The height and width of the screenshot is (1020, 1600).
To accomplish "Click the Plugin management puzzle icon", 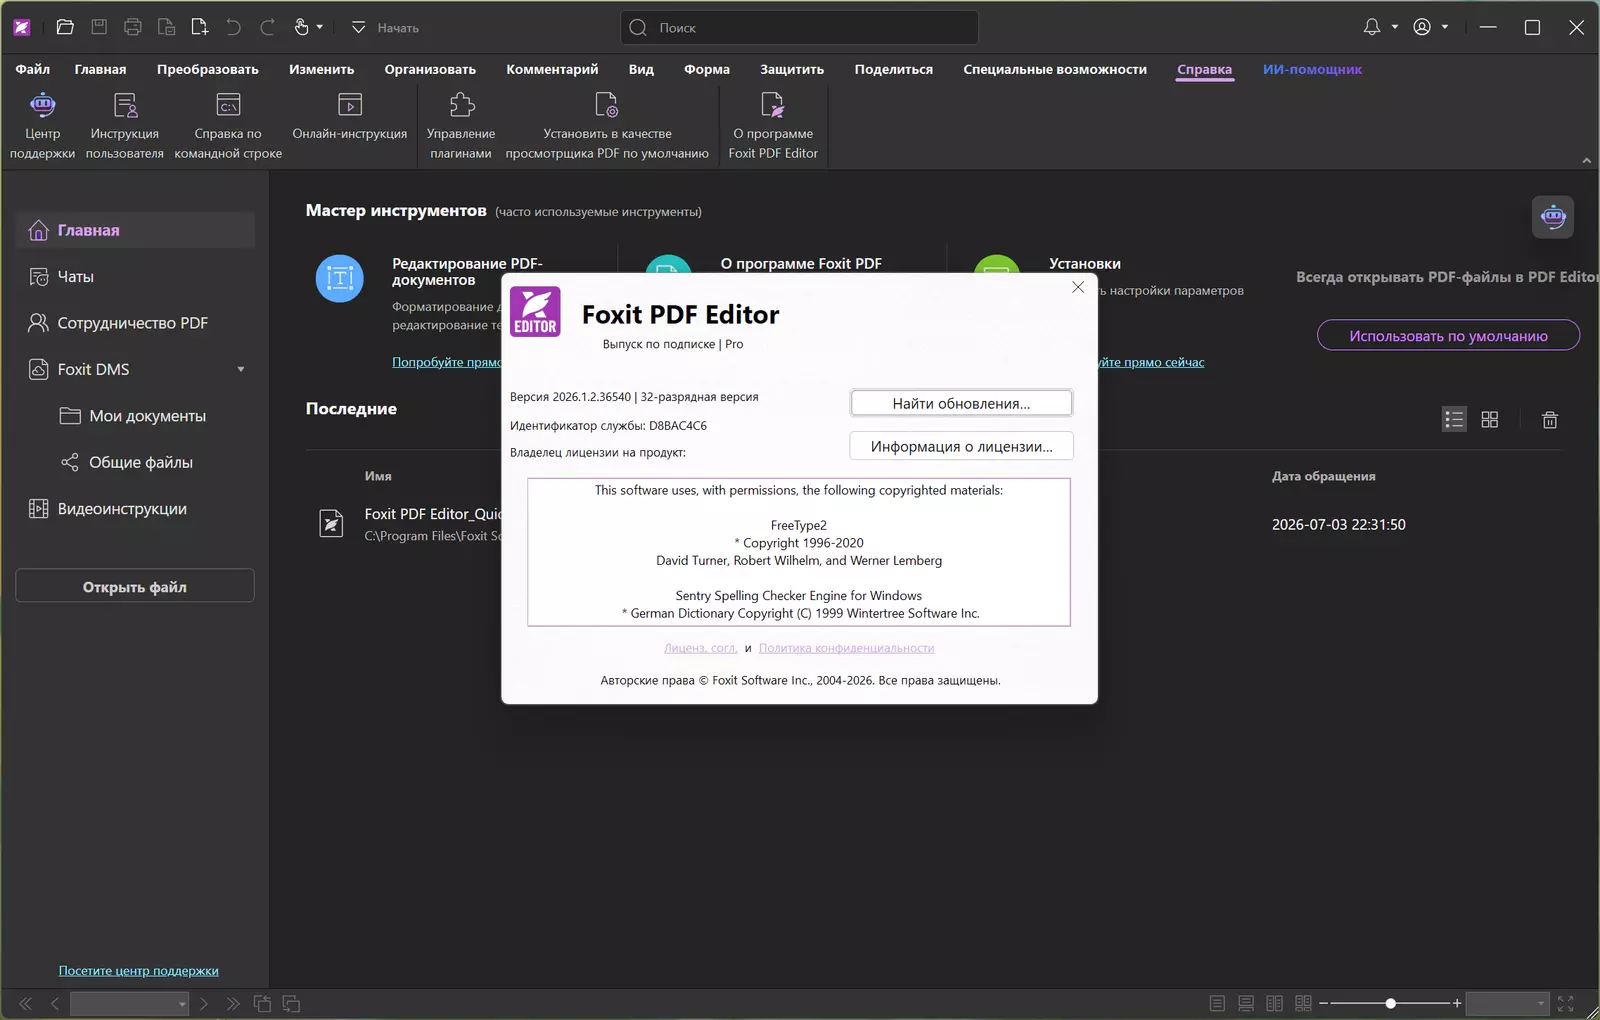I will 461,104.
